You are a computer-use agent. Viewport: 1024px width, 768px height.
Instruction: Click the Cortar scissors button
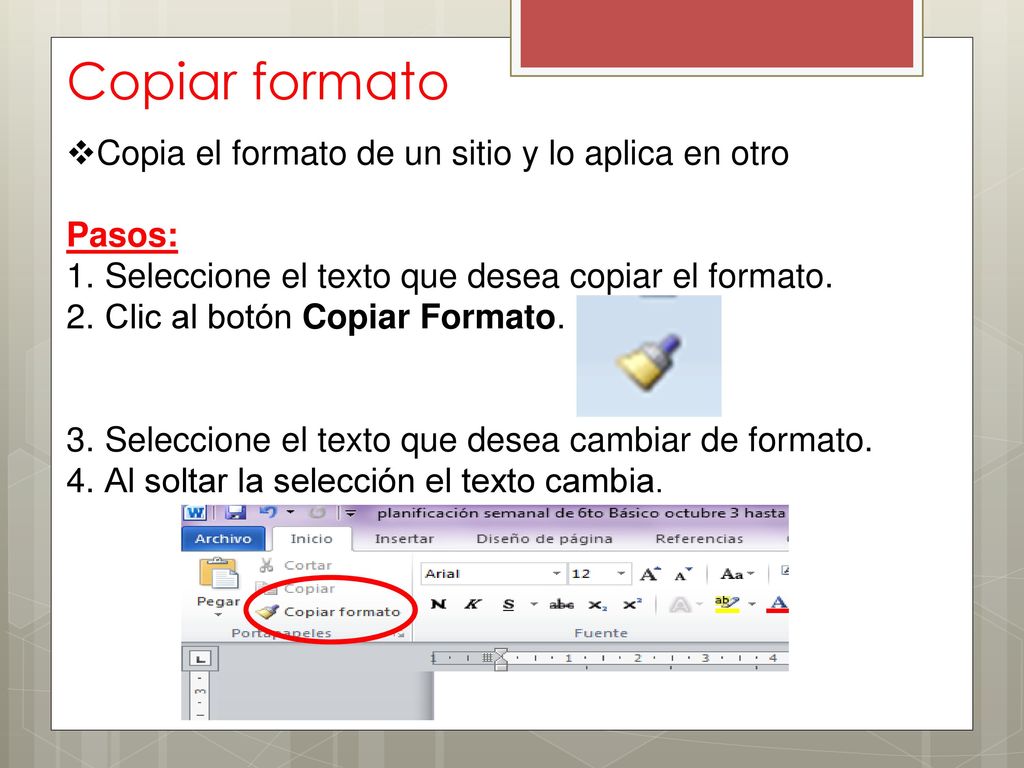click(x=296, y=565)
